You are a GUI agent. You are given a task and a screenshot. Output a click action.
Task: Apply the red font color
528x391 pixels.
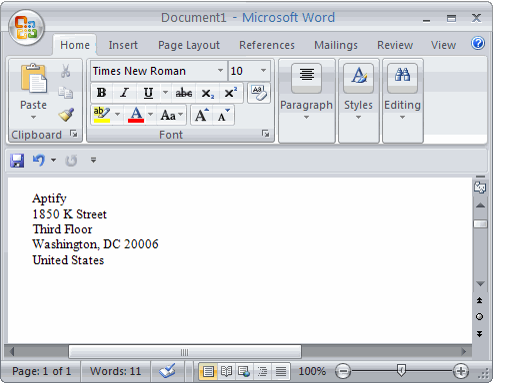coord(136,115)
